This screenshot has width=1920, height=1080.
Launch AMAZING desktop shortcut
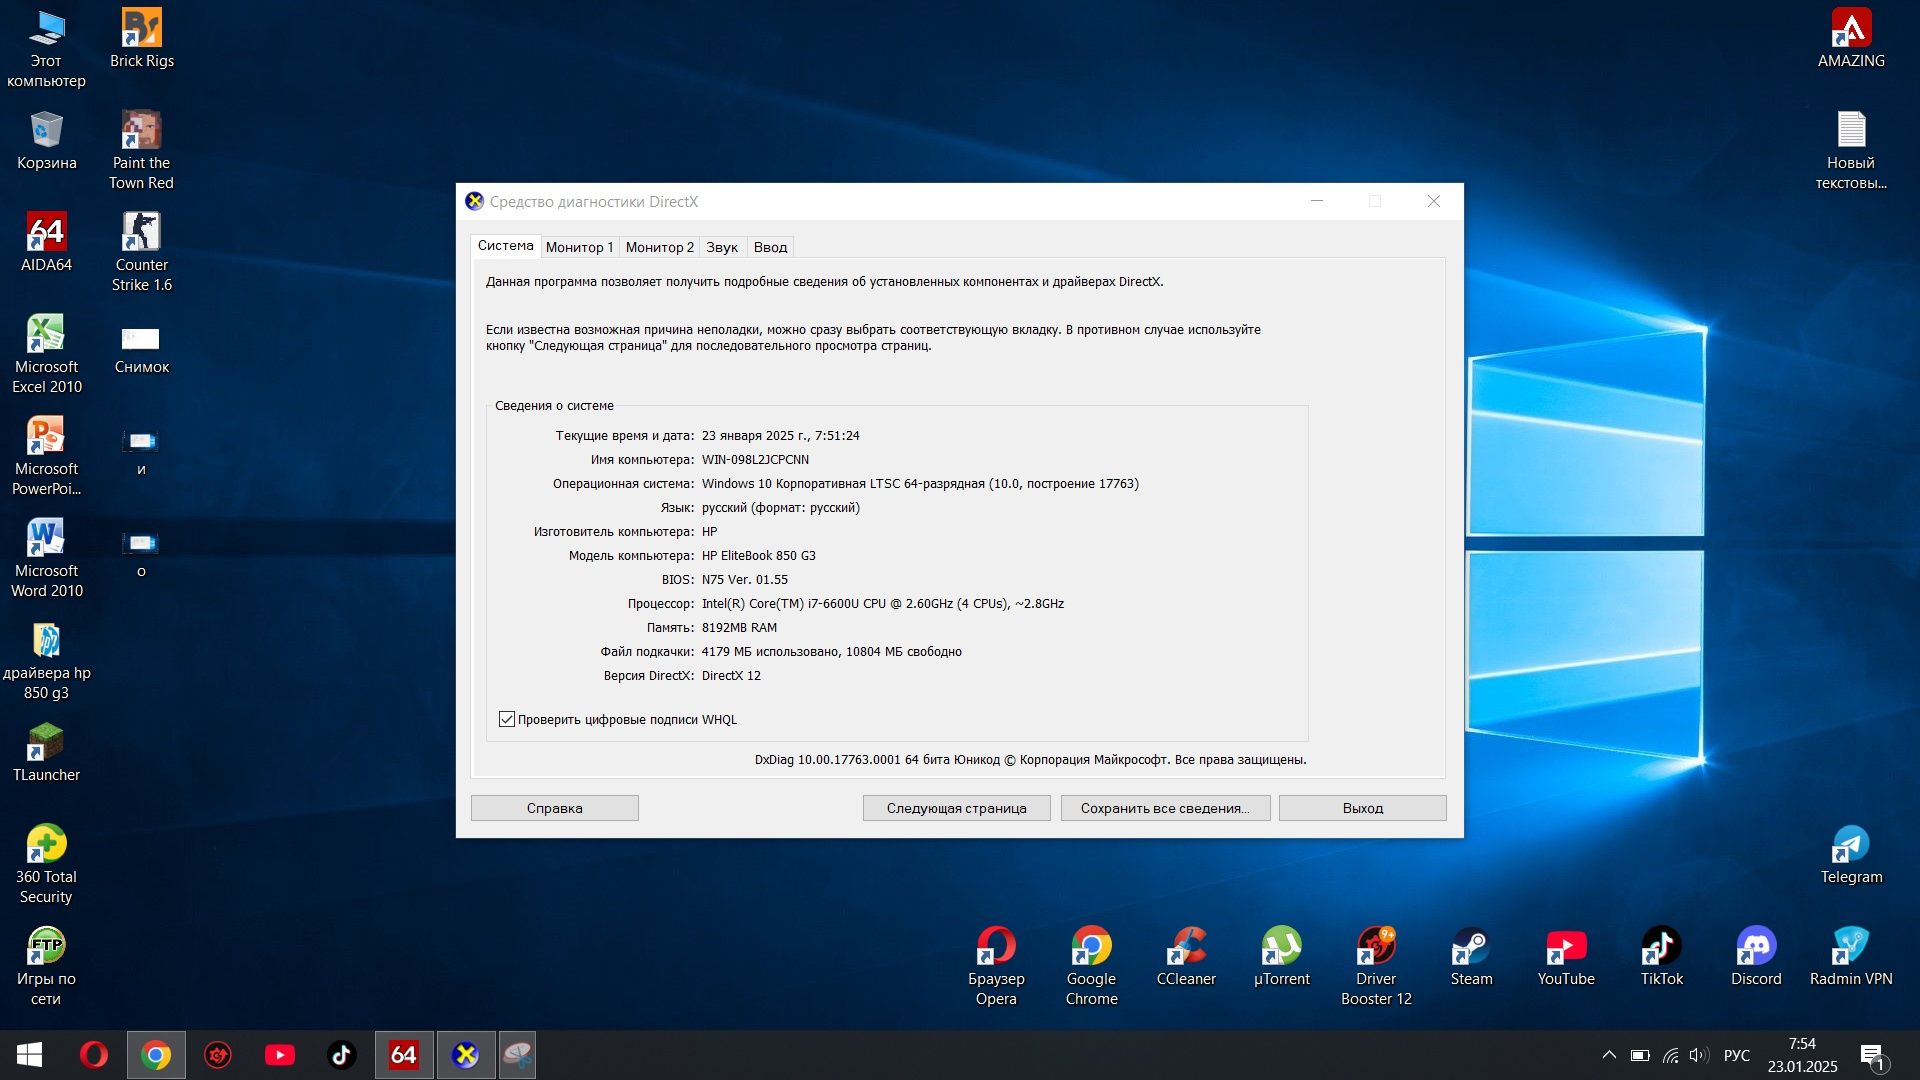(1851, 39)
